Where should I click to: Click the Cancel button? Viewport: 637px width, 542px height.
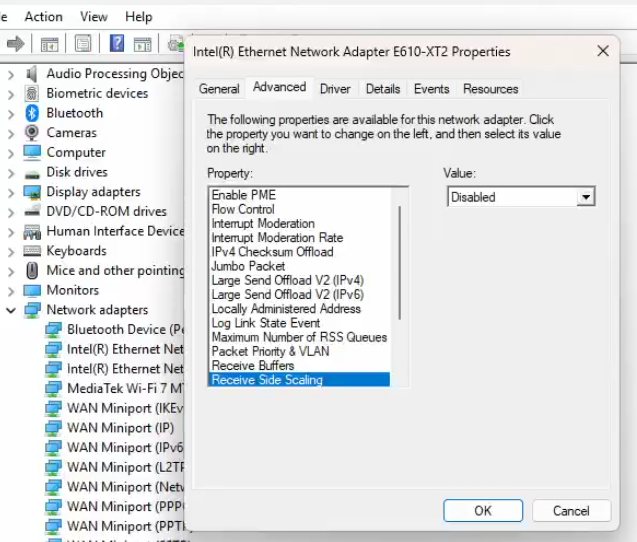(571, 510)
